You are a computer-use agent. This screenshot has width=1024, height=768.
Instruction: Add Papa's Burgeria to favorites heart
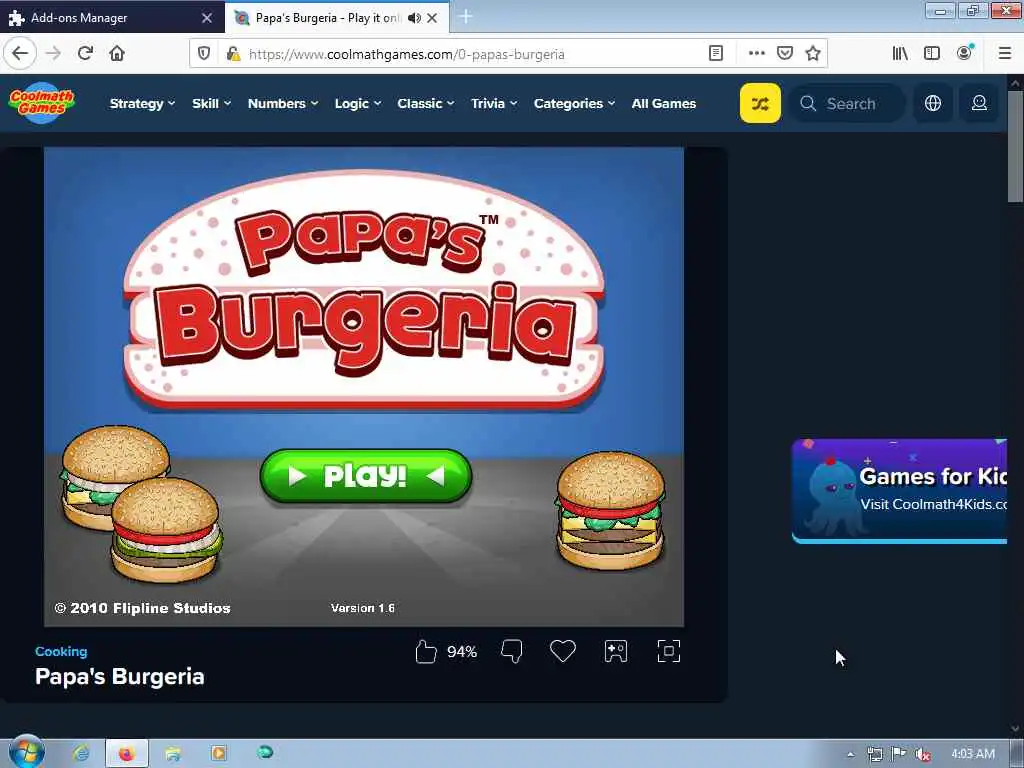tap(563, 651)
